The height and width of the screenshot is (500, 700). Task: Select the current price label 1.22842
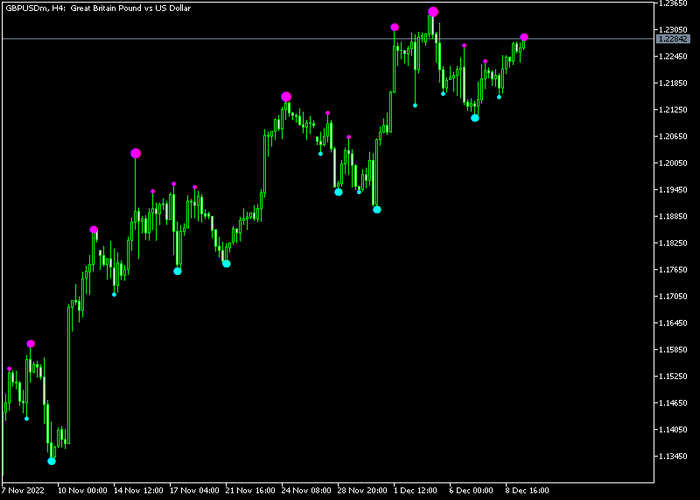(673, 39)
